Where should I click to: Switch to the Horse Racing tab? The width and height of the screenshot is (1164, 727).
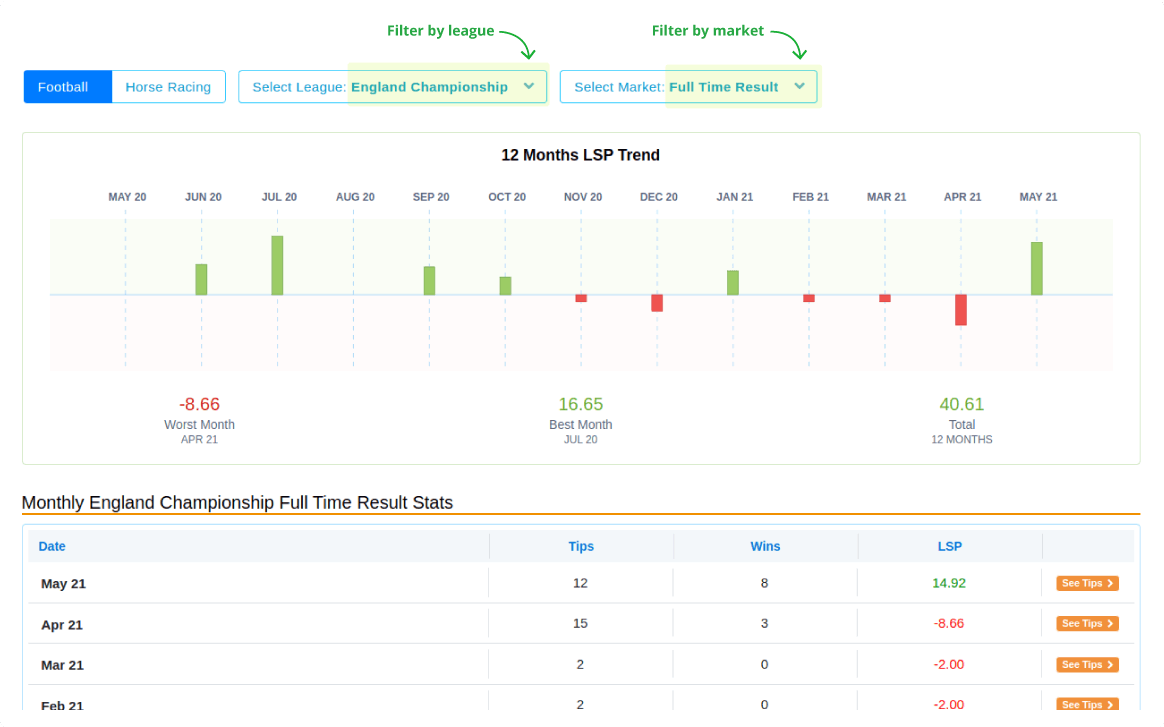pyautogui.click(x=168, y=87)
